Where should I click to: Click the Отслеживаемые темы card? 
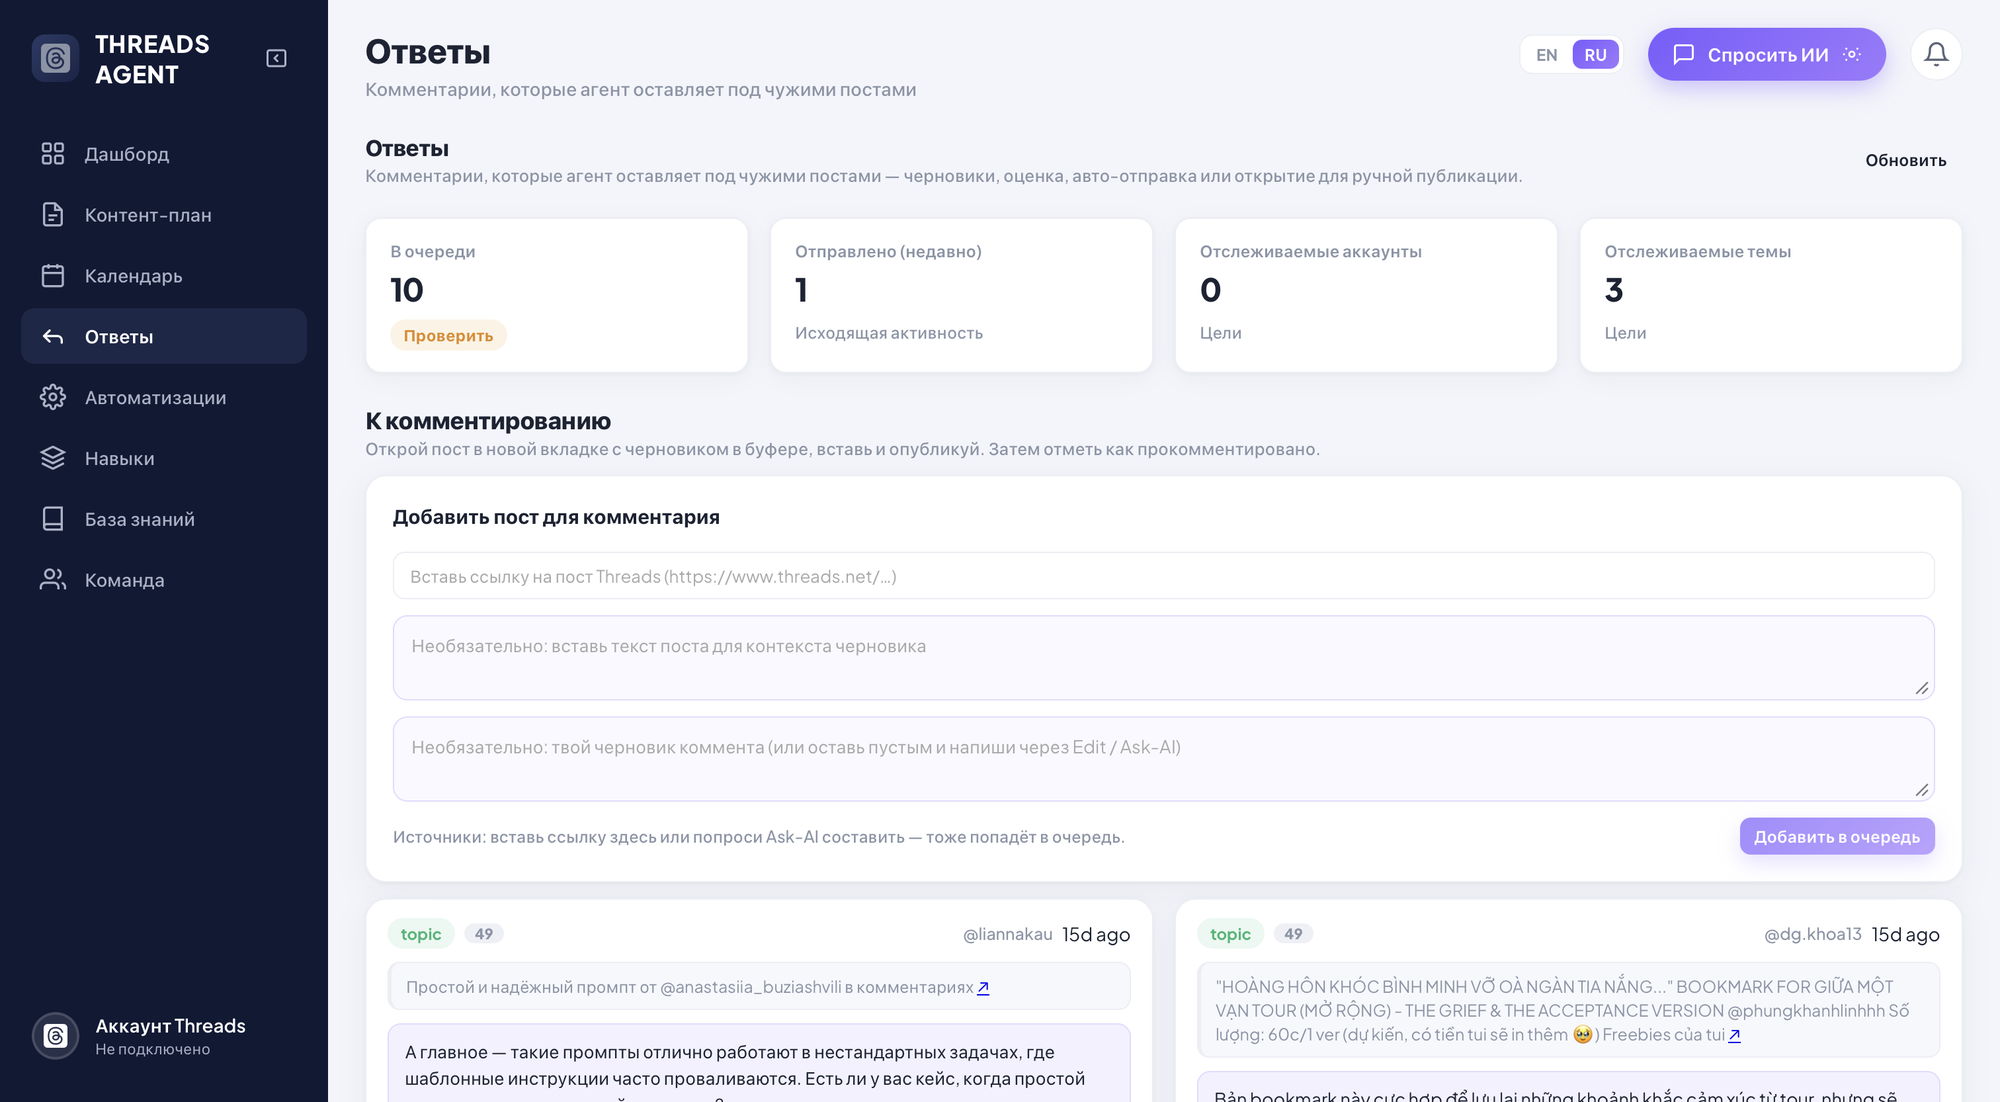coord(1770,295)
